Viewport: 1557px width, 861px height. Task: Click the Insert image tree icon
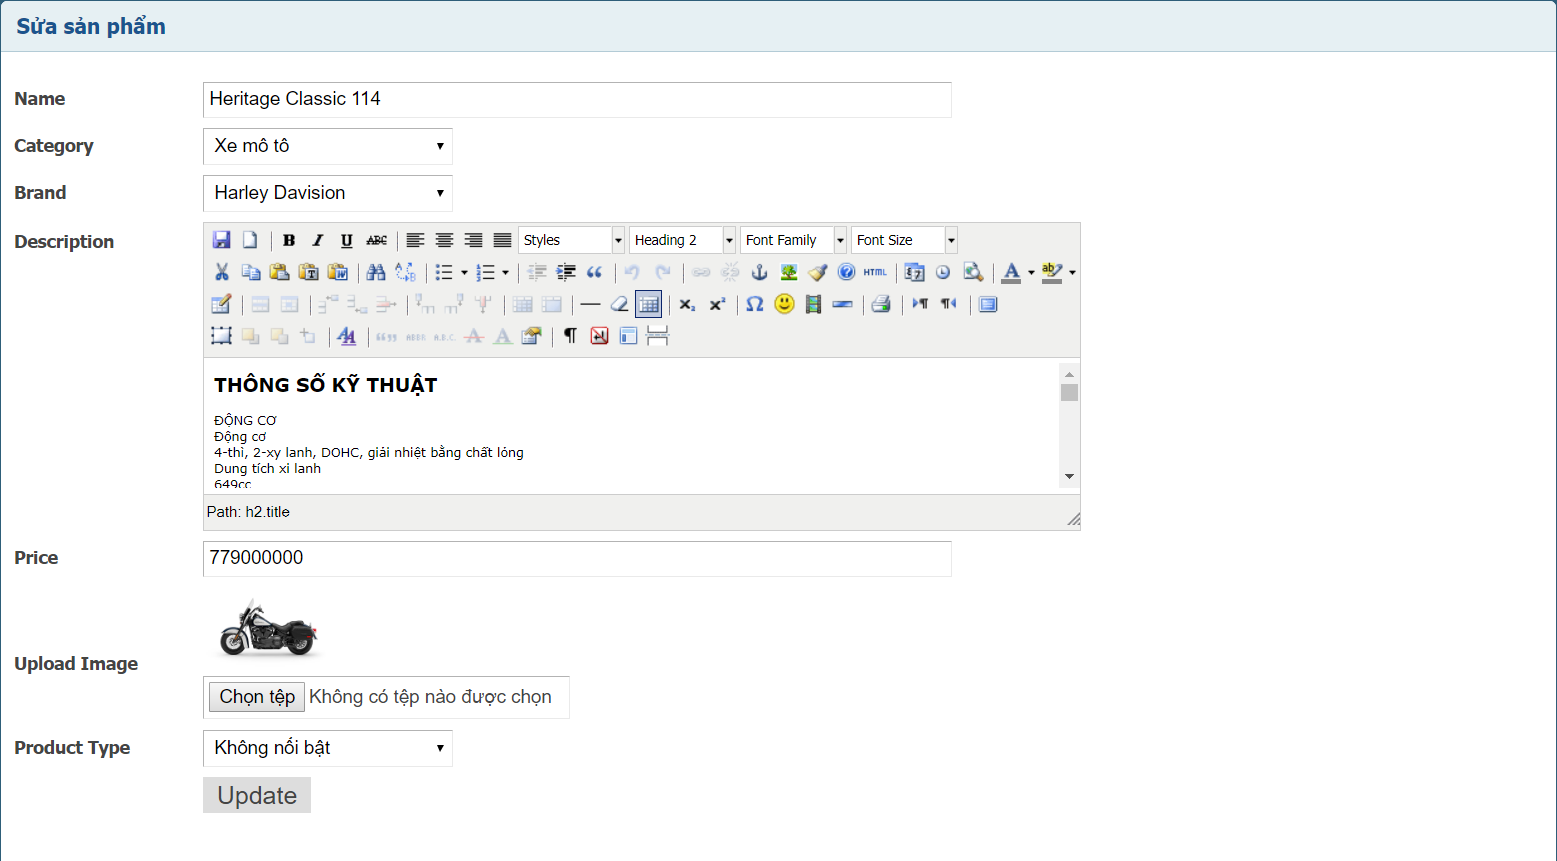[x=789, y=272]
